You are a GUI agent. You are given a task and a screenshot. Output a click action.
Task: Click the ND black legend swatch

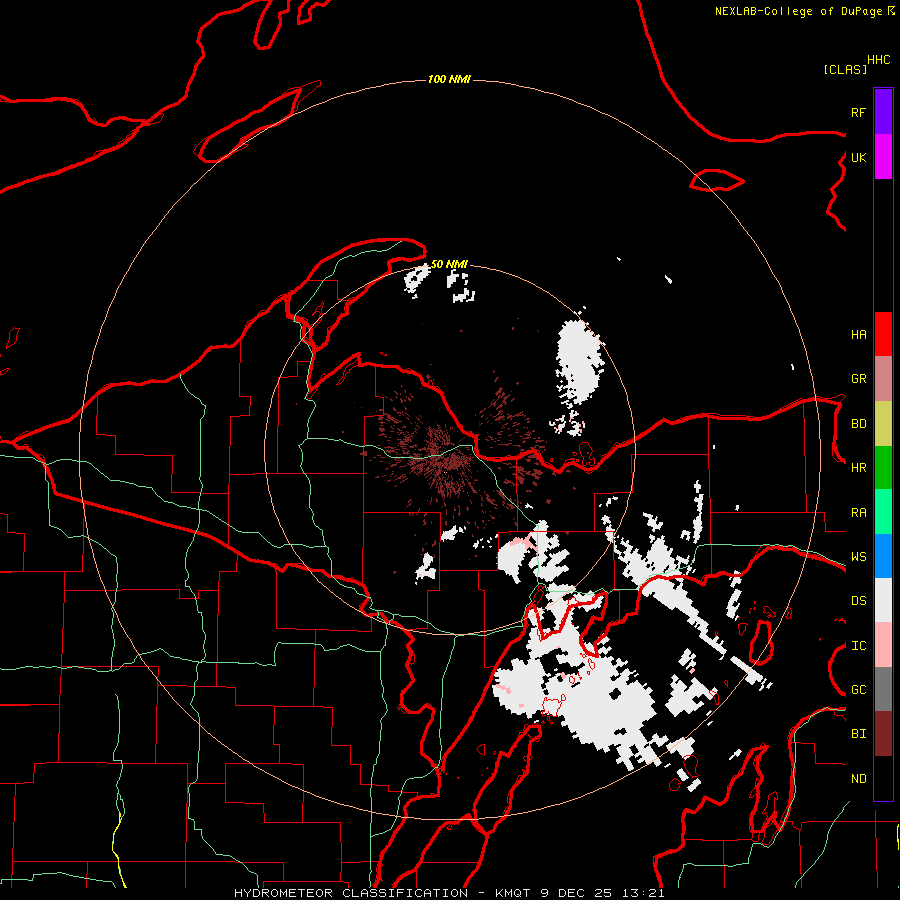[x=883, y=778]
